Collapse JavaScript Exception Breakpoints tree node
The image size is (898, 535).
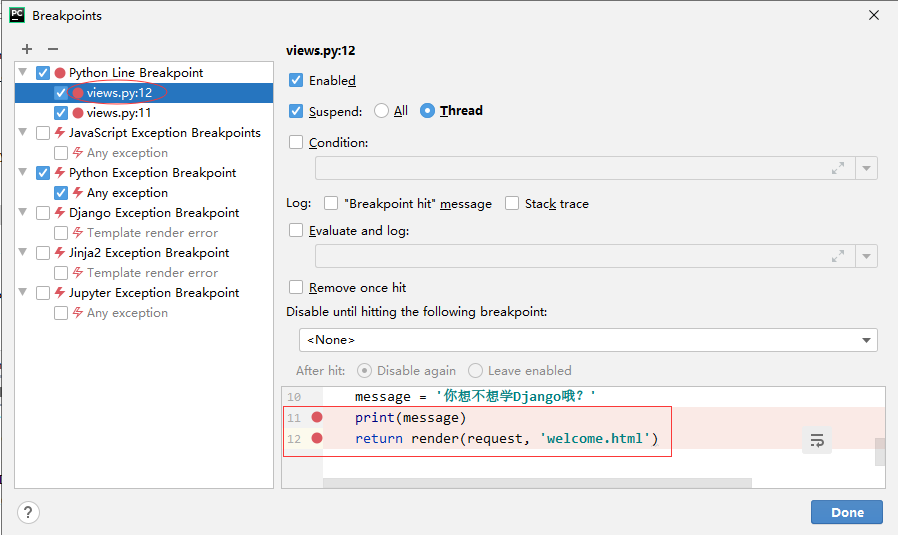23,132
